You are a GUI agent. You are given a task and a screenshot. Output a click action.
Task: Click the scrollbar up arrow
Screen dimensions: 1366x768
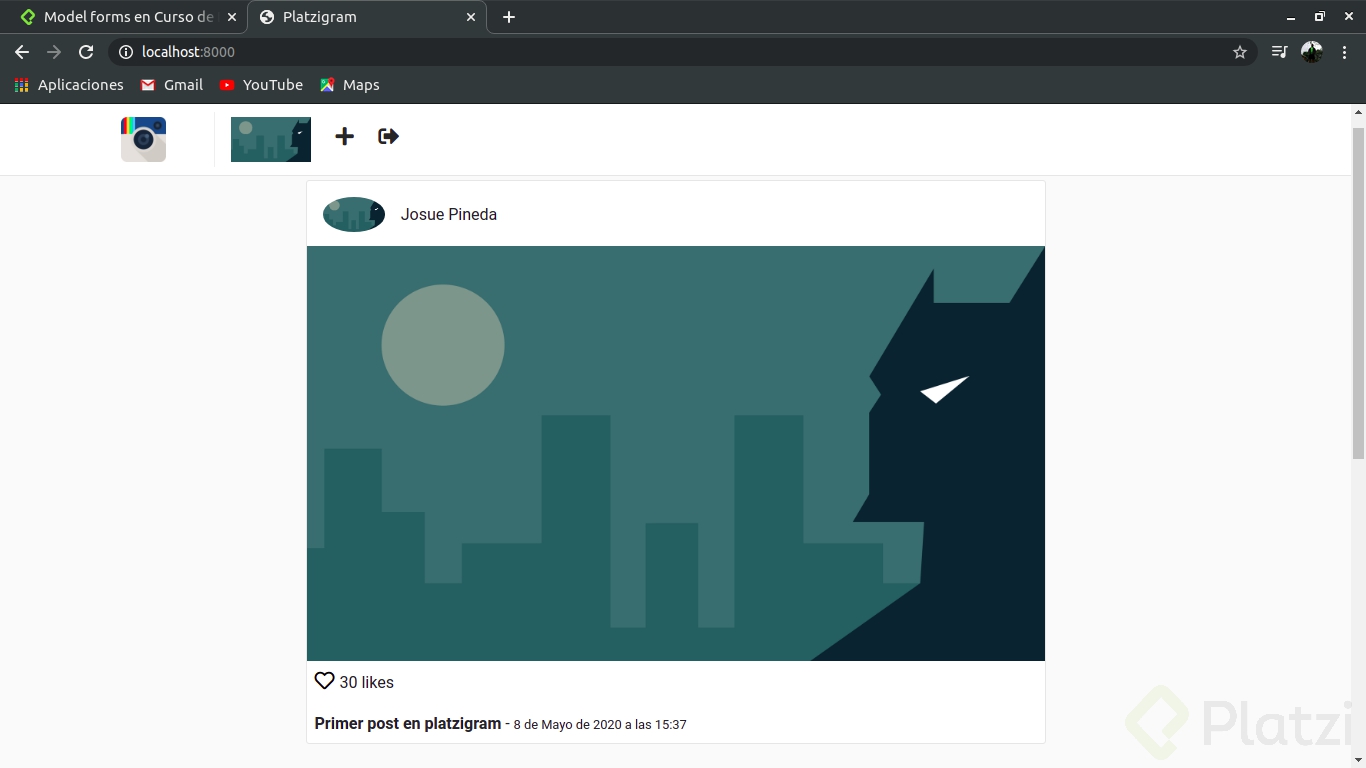1358,112
